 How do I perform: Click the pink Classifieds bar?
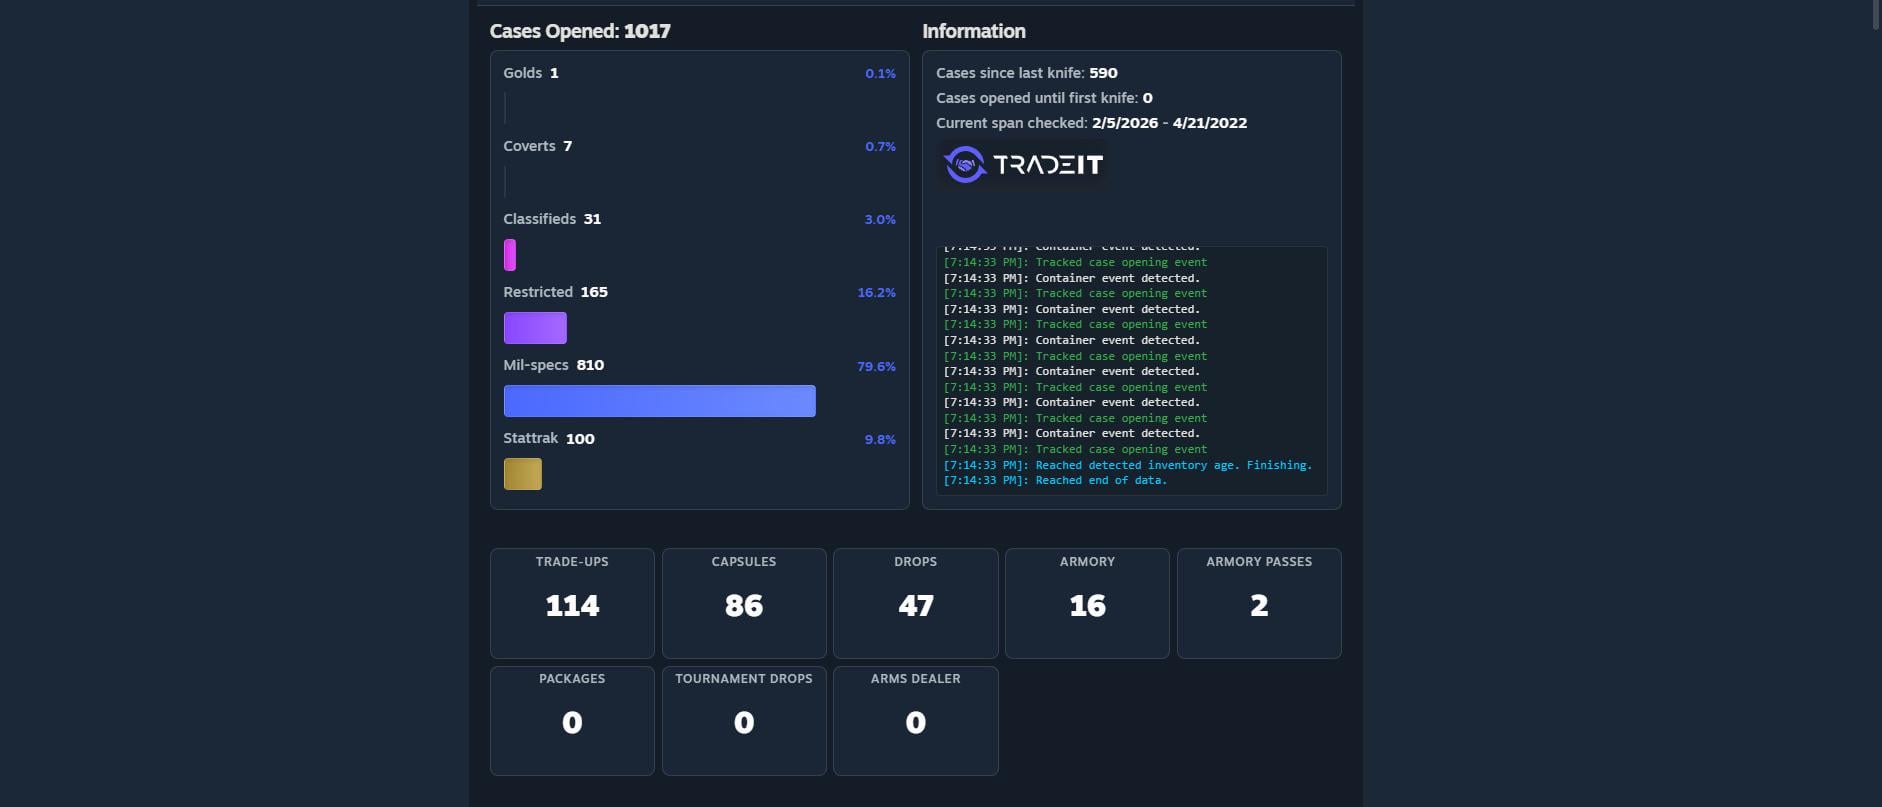(510, 255)
